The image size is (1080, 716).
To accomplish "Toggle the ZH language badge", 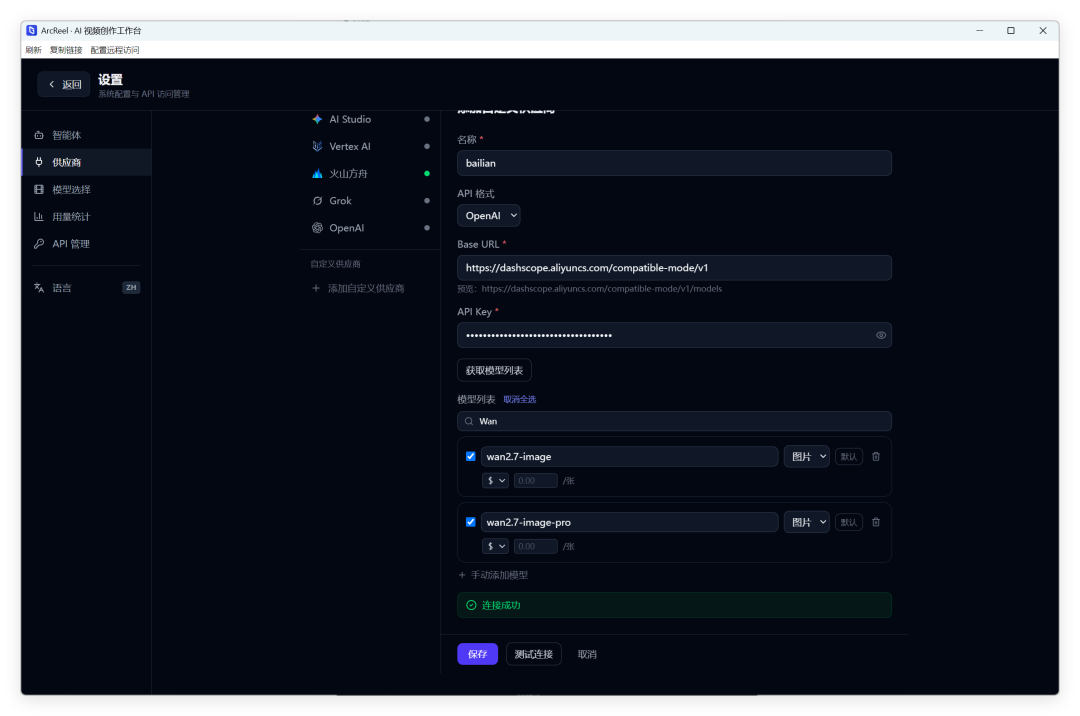I will (x=131, y=288).
